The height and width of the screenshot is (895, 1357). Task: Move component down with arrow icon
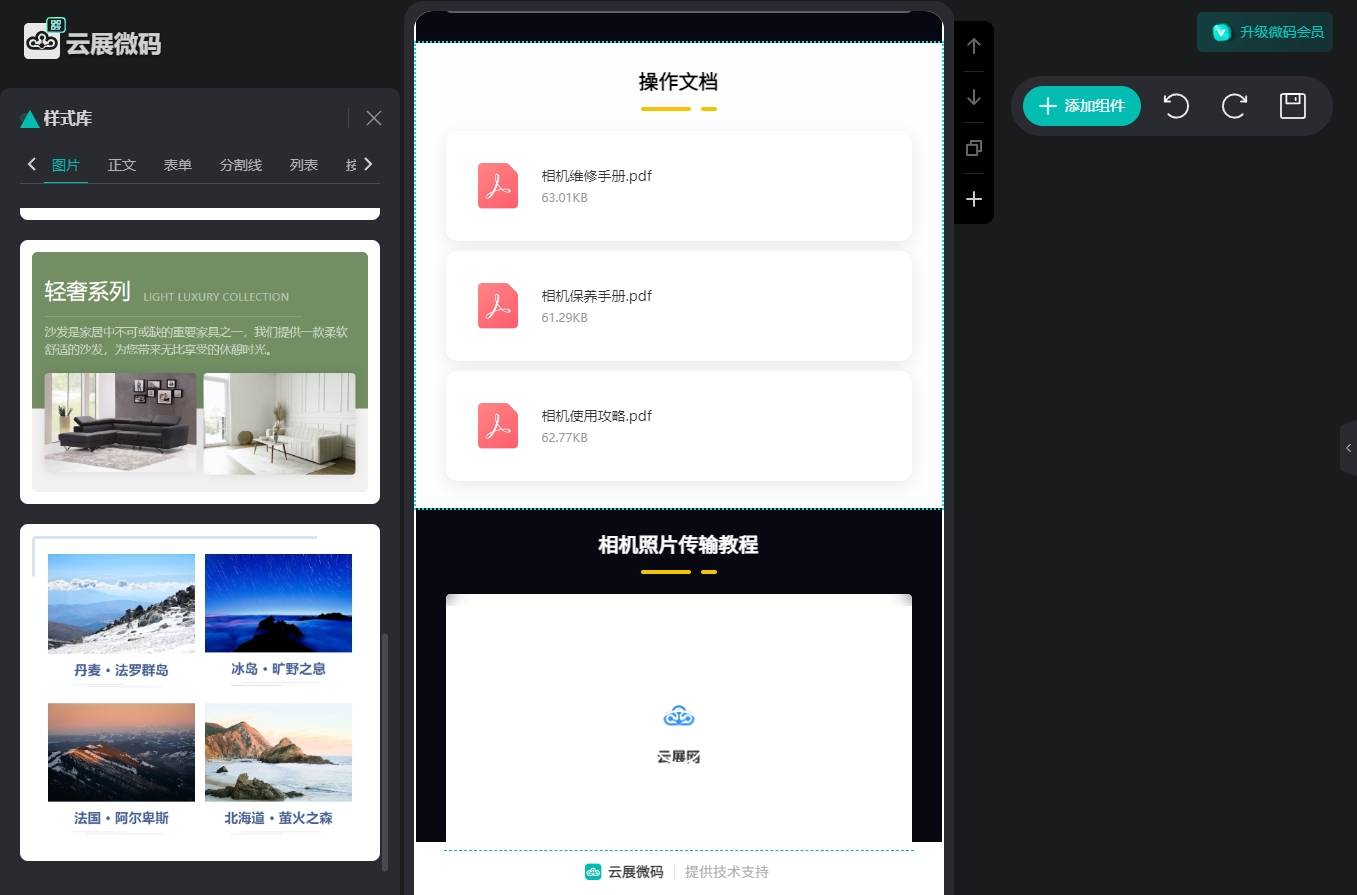974,98
